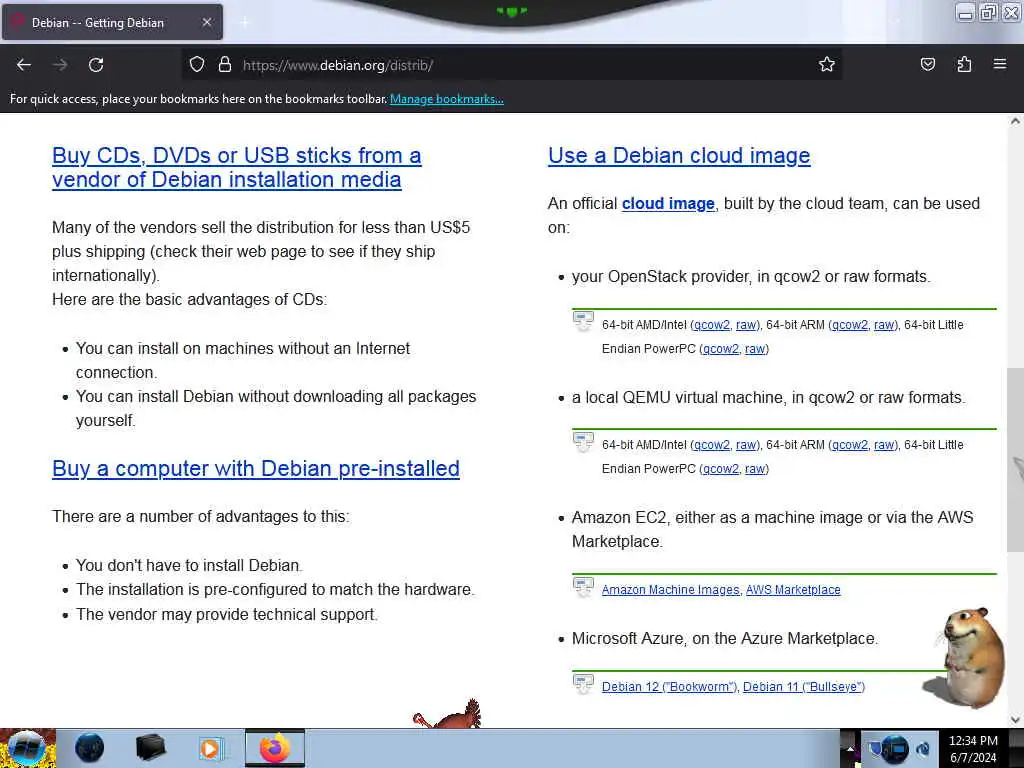
Task: Open a new tab with the plus button
Action: click(x=245, y=23)
